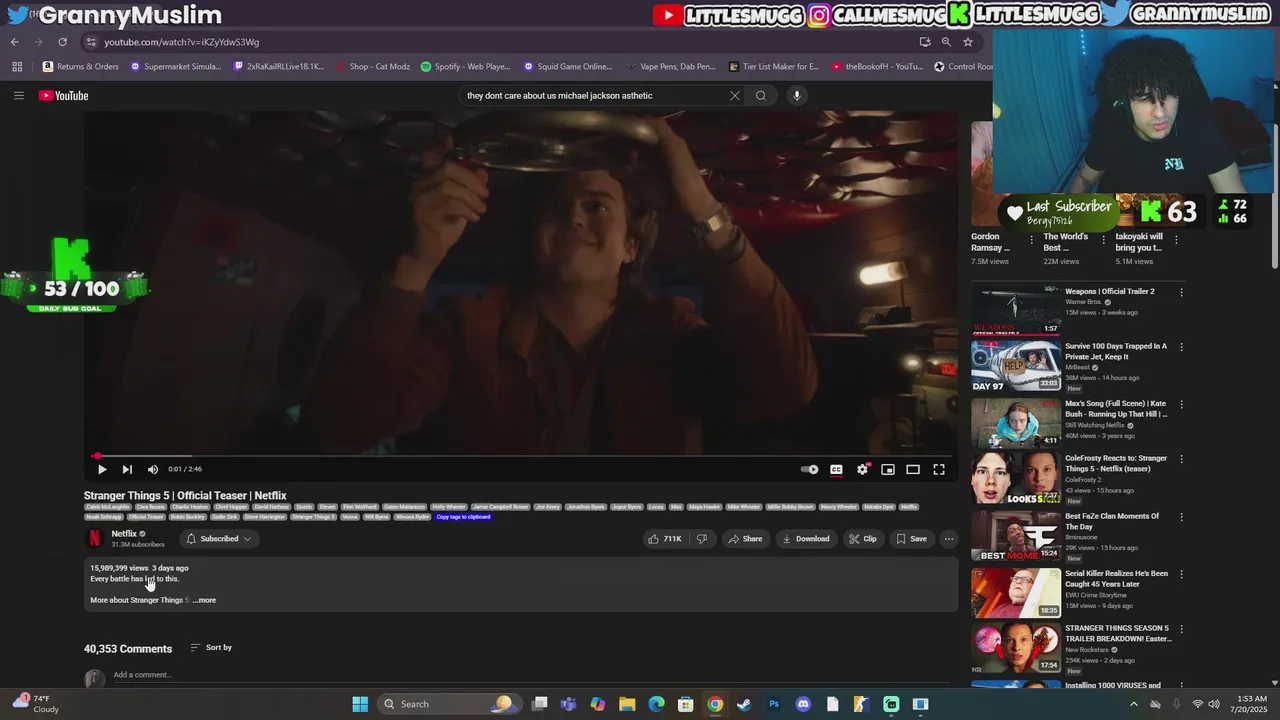Open Discord from taskbar
This screenshot has height=720, width=1280.
803,704
